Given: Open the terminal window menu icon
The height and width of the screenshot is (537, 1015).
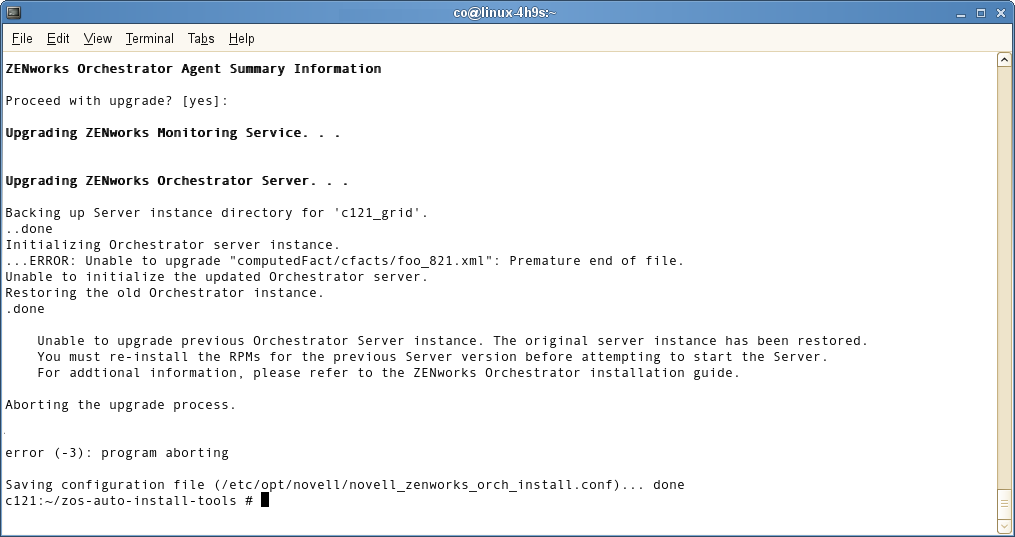Looking at the screenshot, I should pos(13,12).
